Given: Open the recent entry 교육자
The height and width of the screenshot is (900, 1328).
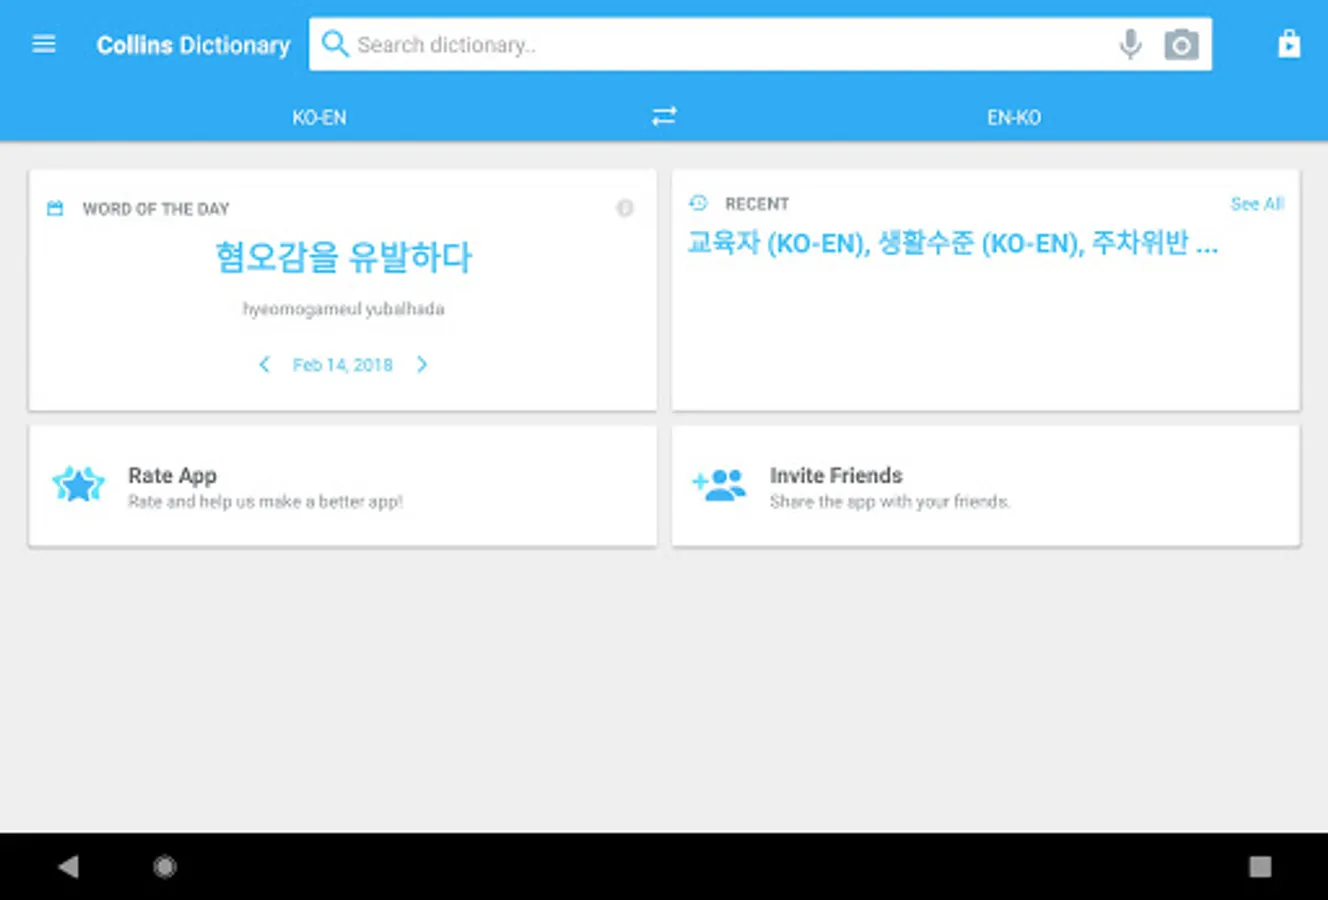Looking at the screenshot, I should coord(725,243).
